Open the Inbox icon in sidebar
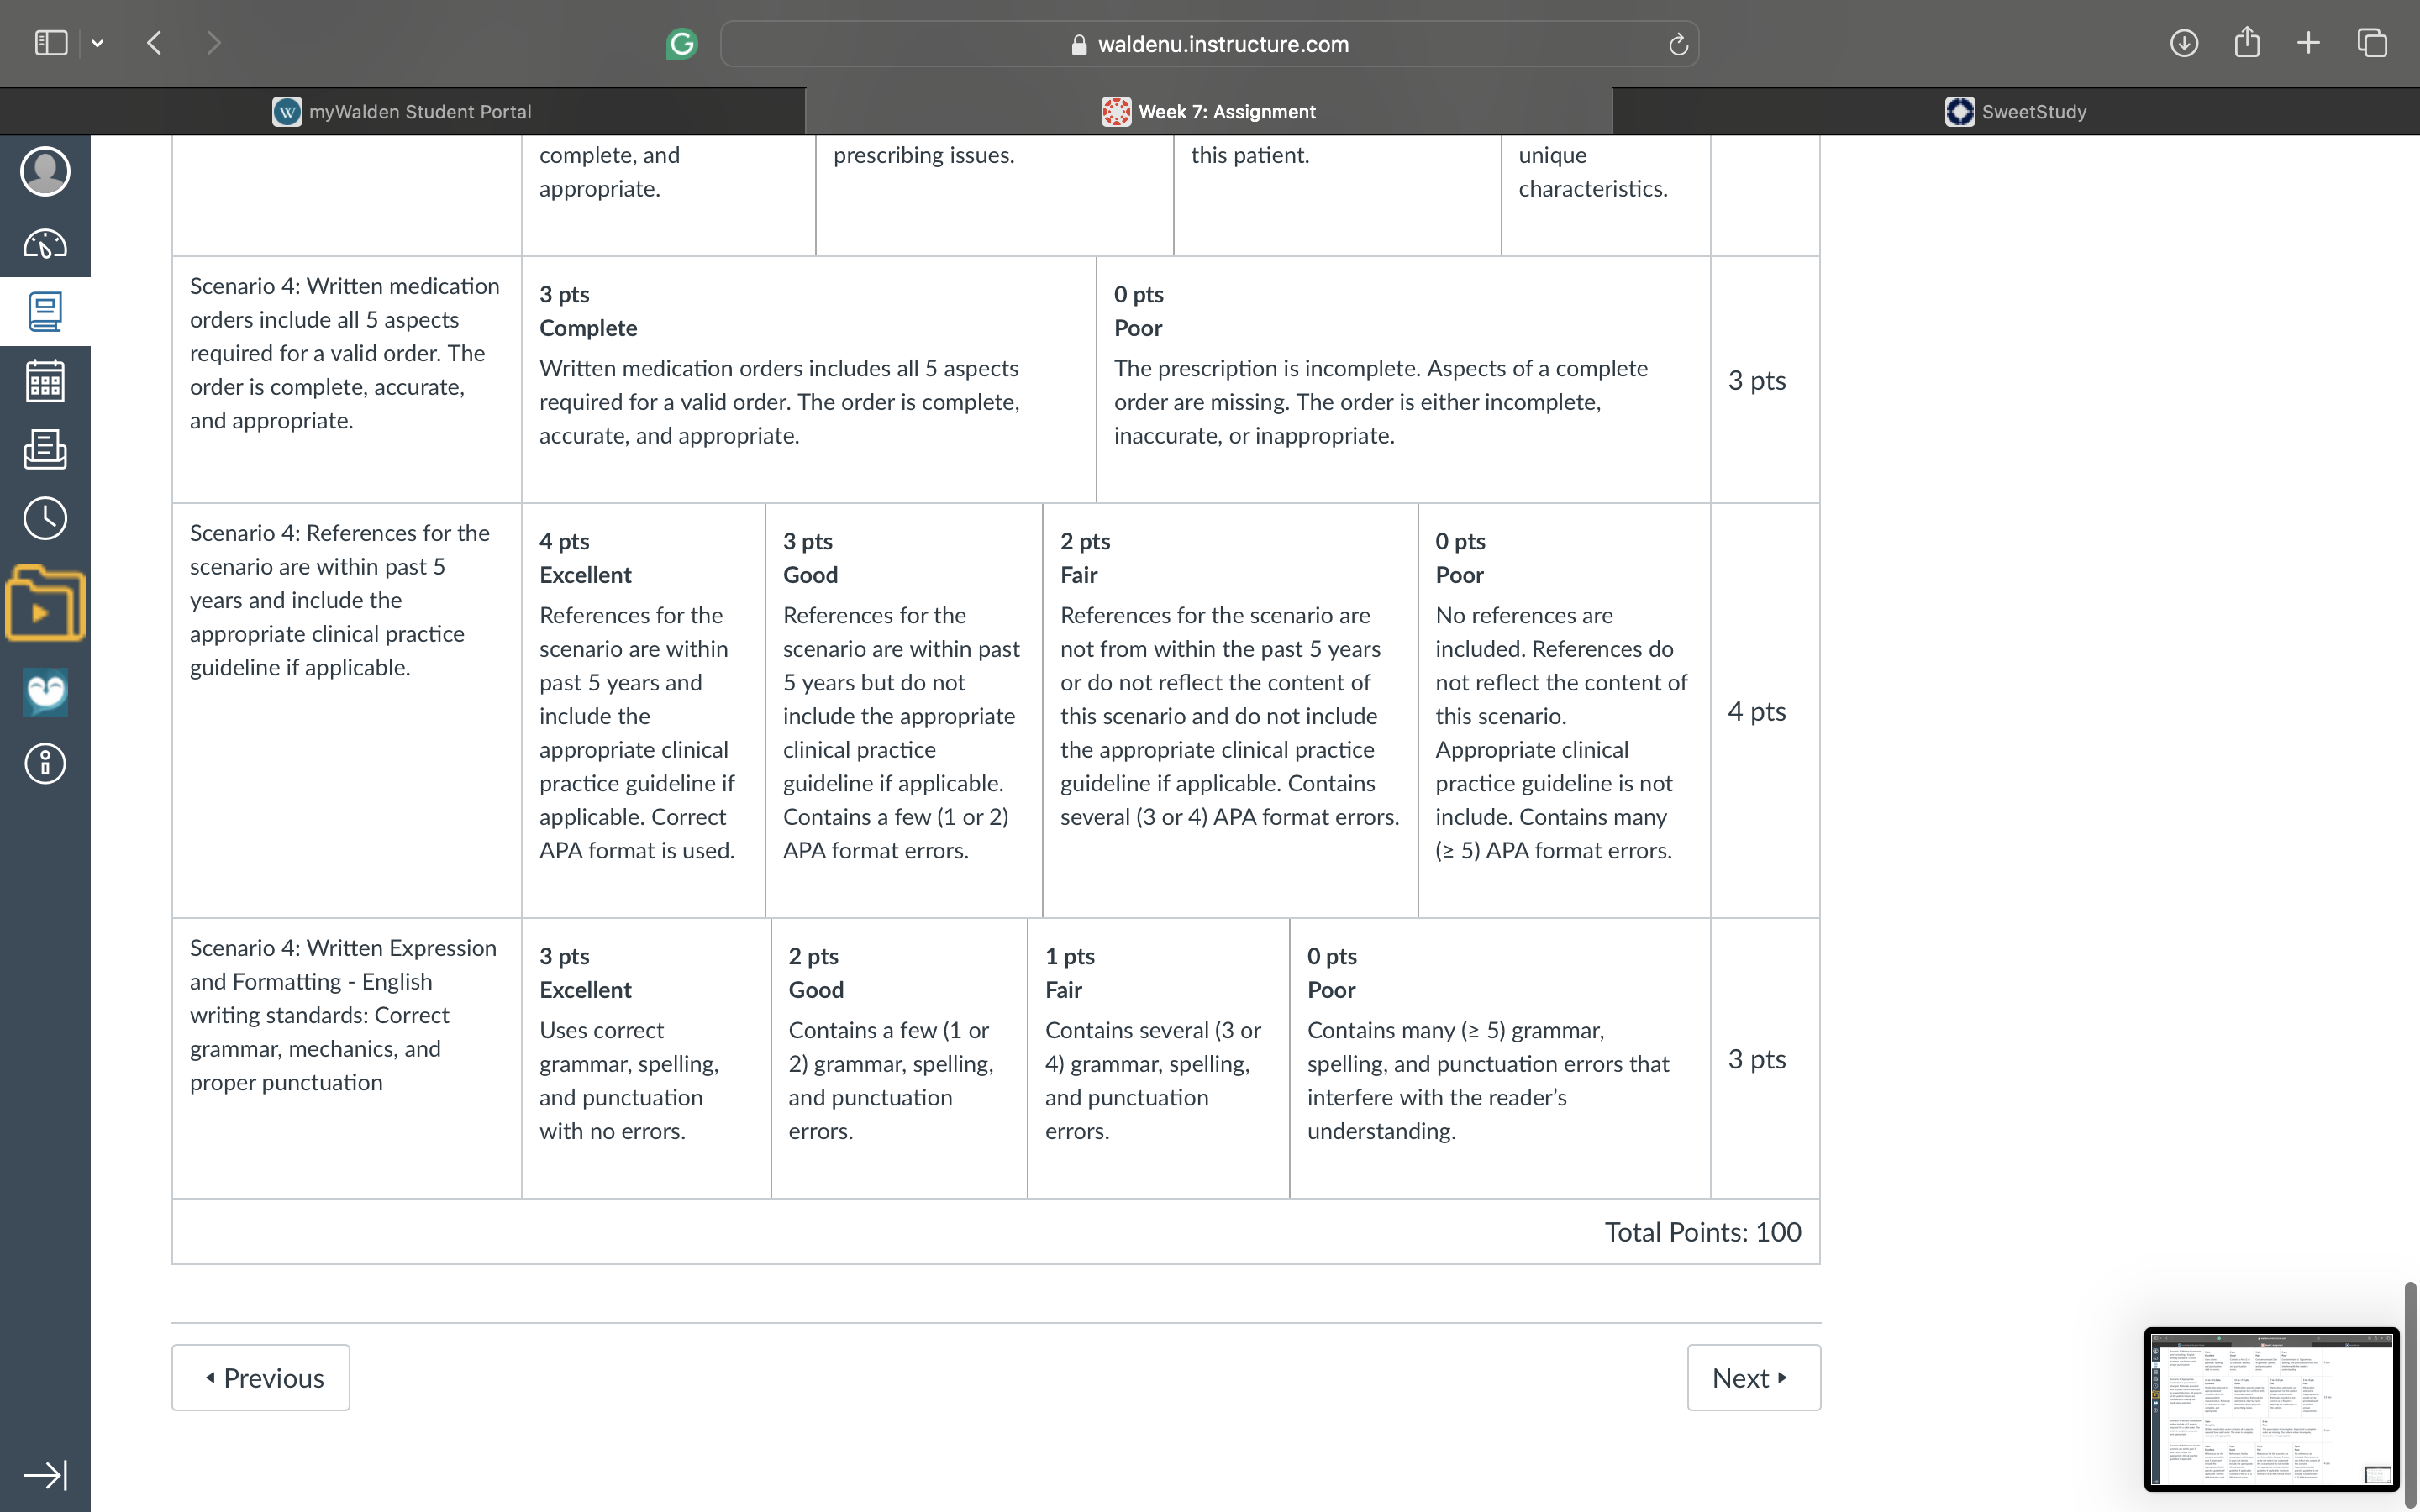Screen dimensions: 2420x1512 45,449
